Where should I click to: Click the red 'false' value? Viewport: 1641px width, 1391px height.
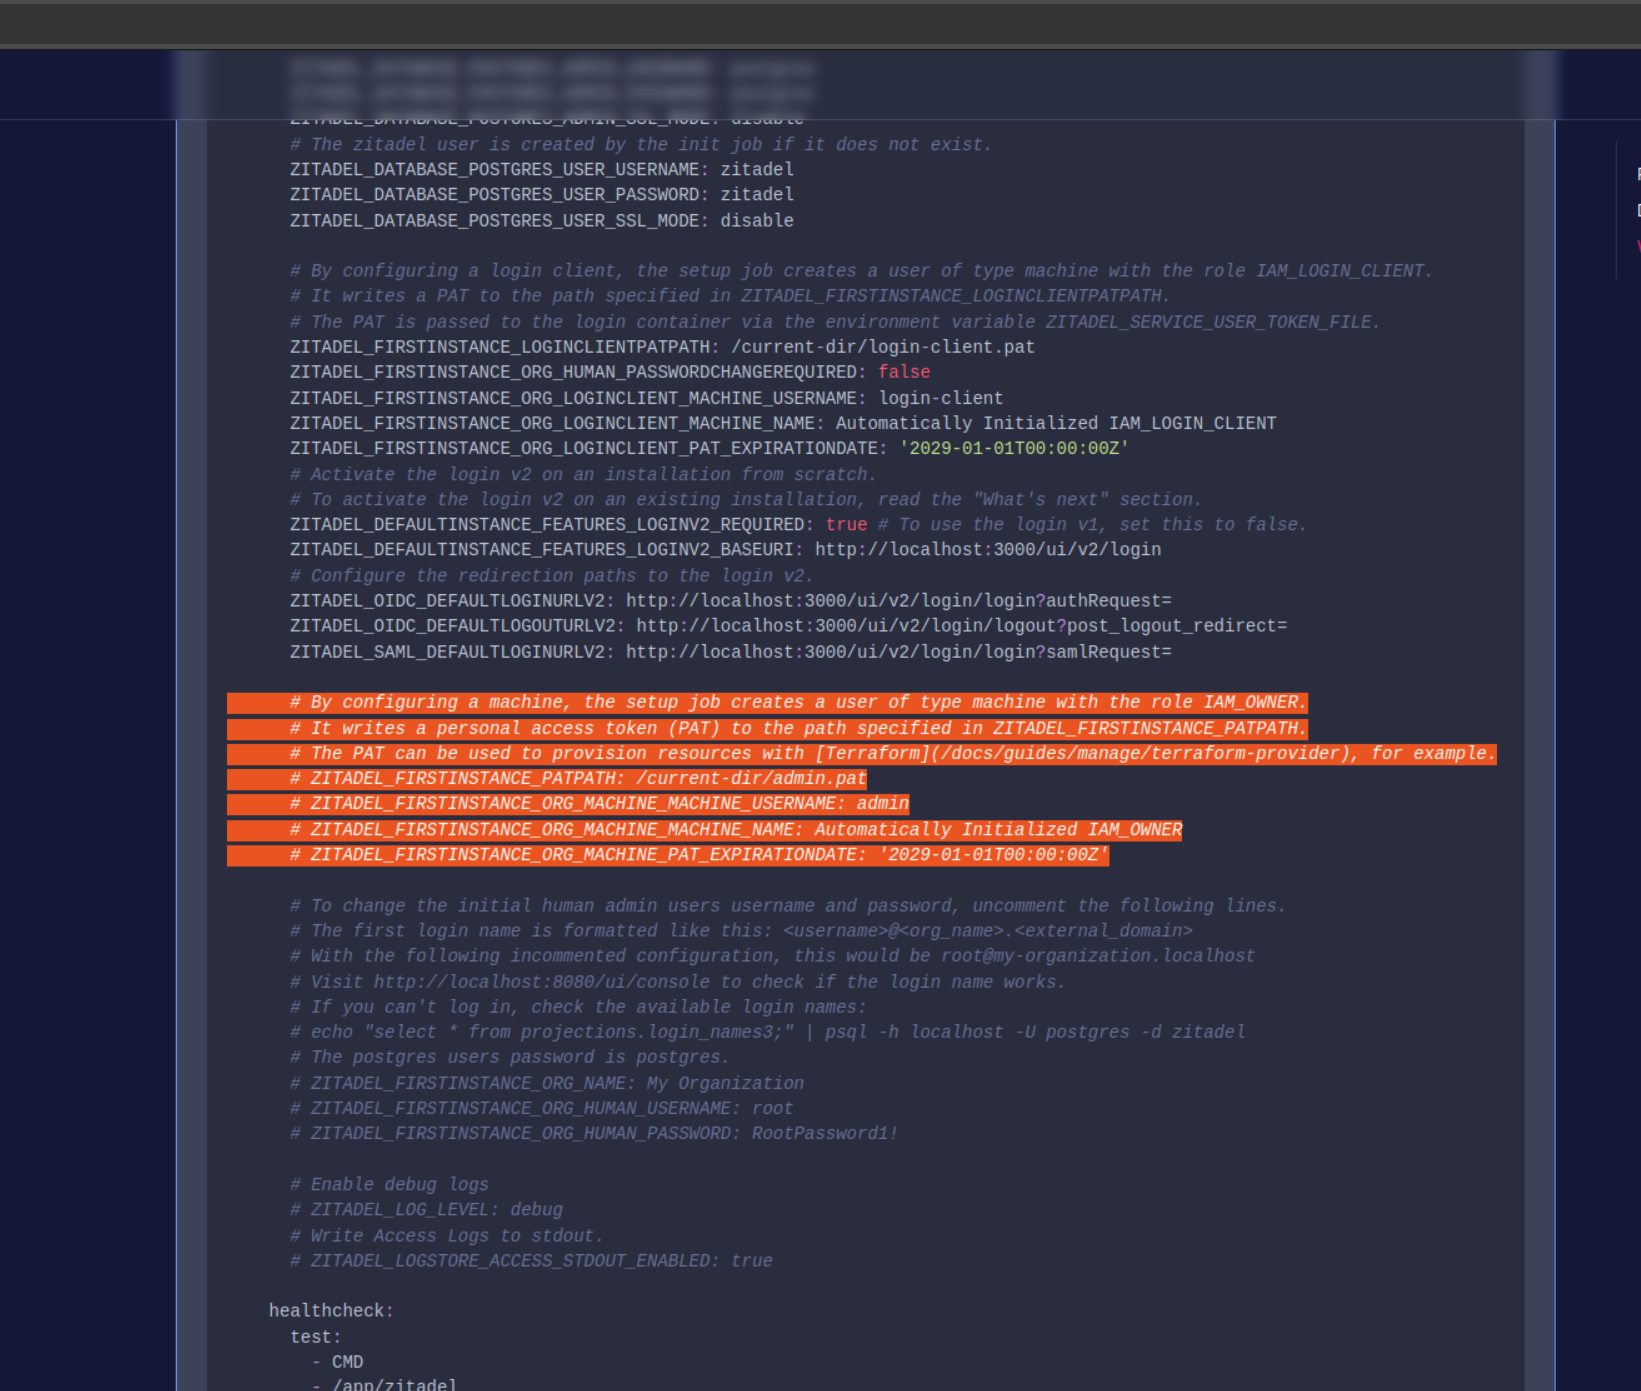[x=904, y=372]
